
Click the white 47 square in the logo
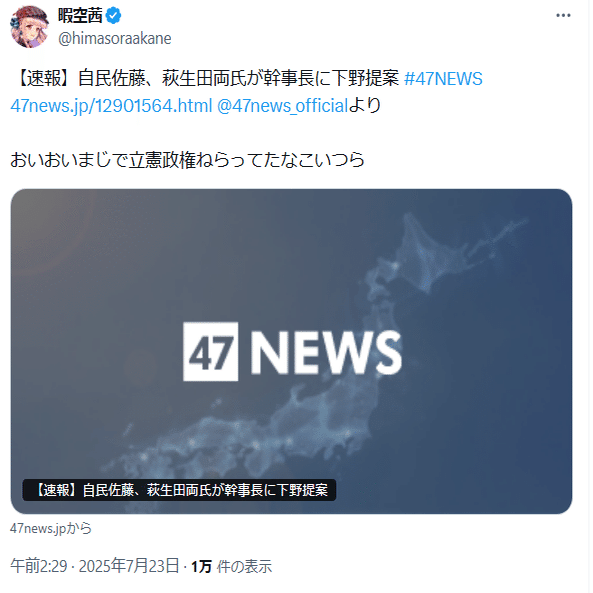(211, 351)
